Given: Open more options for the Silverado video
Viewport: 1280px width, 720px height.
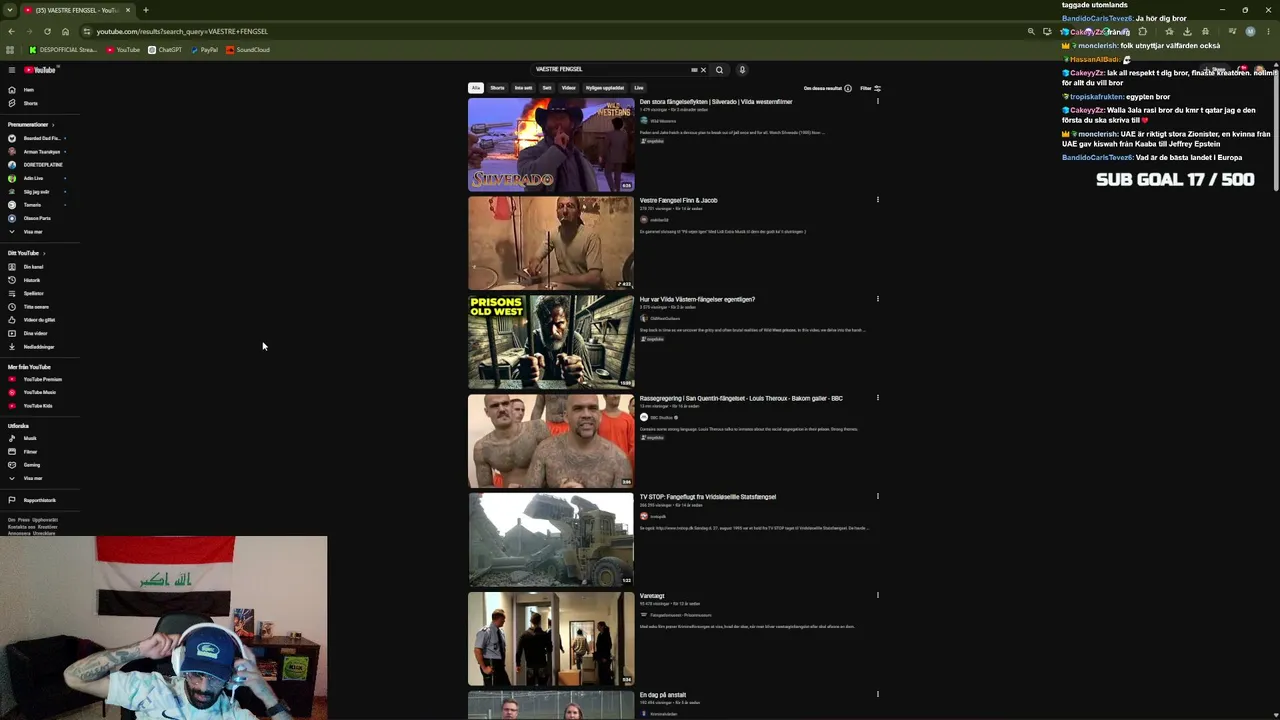Looking at the screenshot, I should click(878, 101).
